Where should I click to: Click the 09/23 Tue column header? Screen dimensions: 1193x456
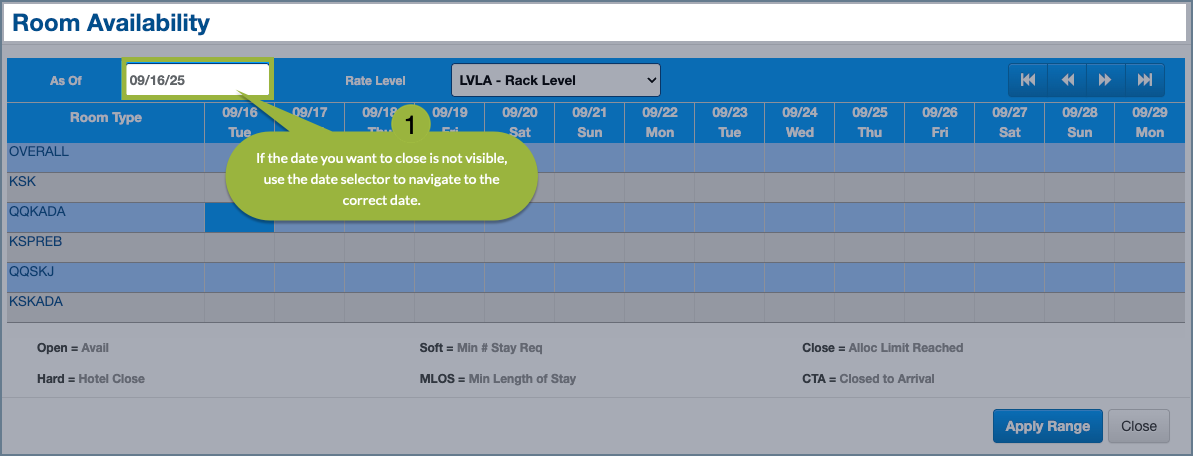point(729,122)
